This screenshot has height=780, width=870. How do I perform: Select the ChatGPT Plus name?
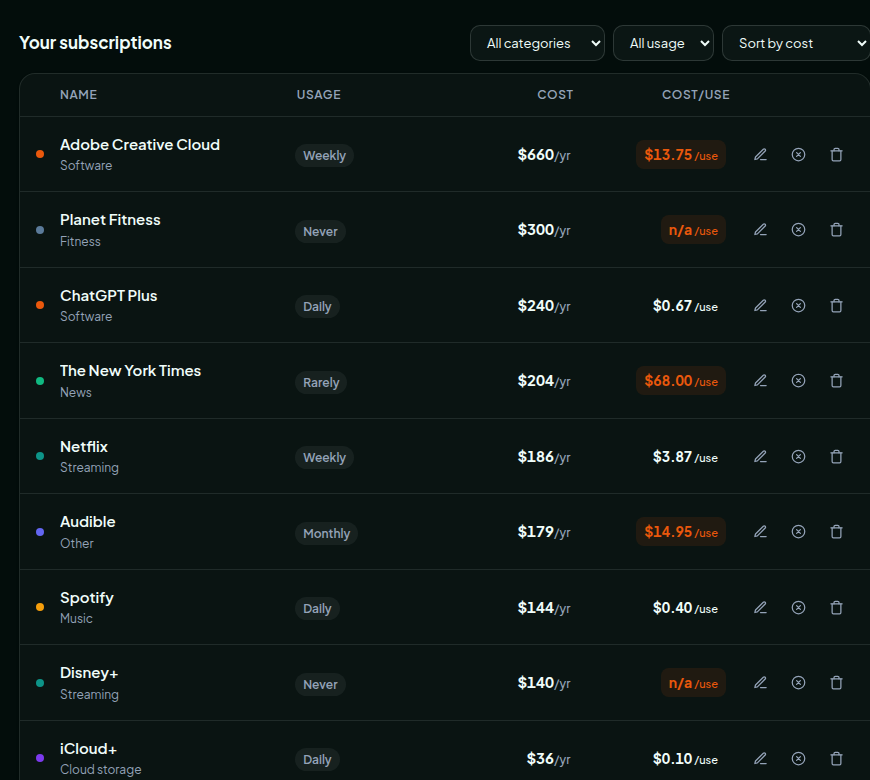[109, 296]
